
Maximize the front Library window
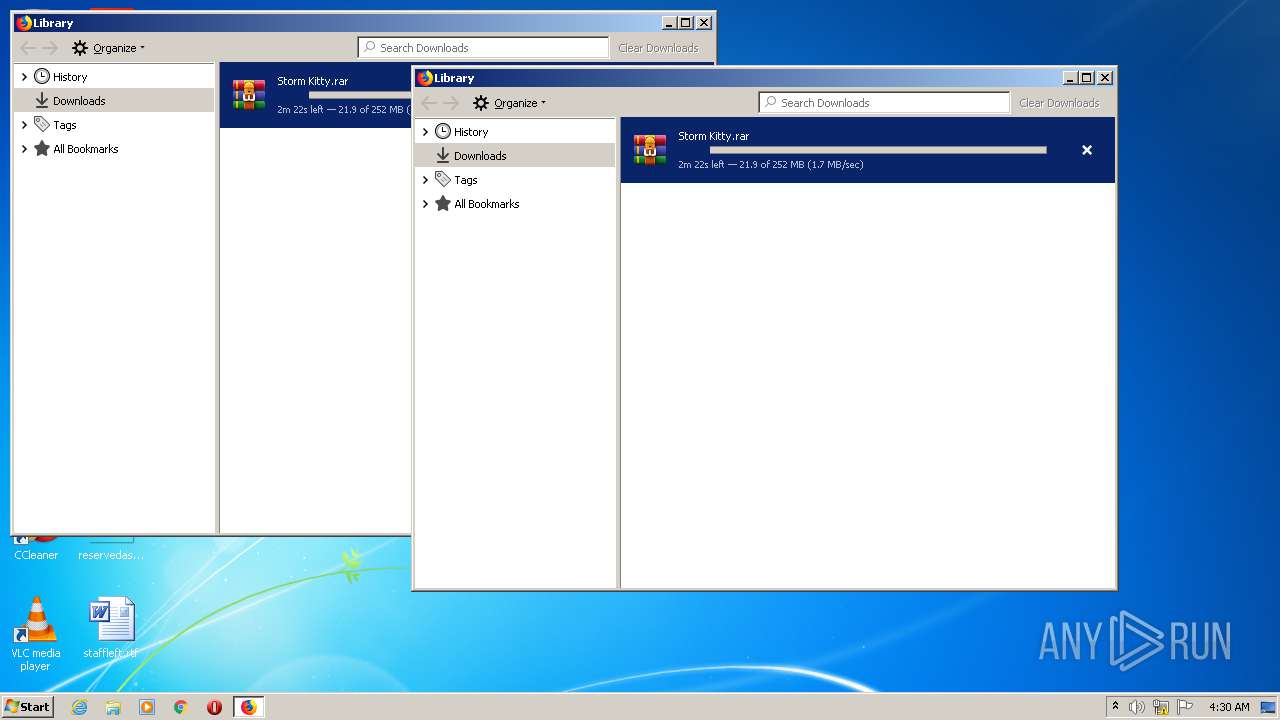click(1086, 78)
